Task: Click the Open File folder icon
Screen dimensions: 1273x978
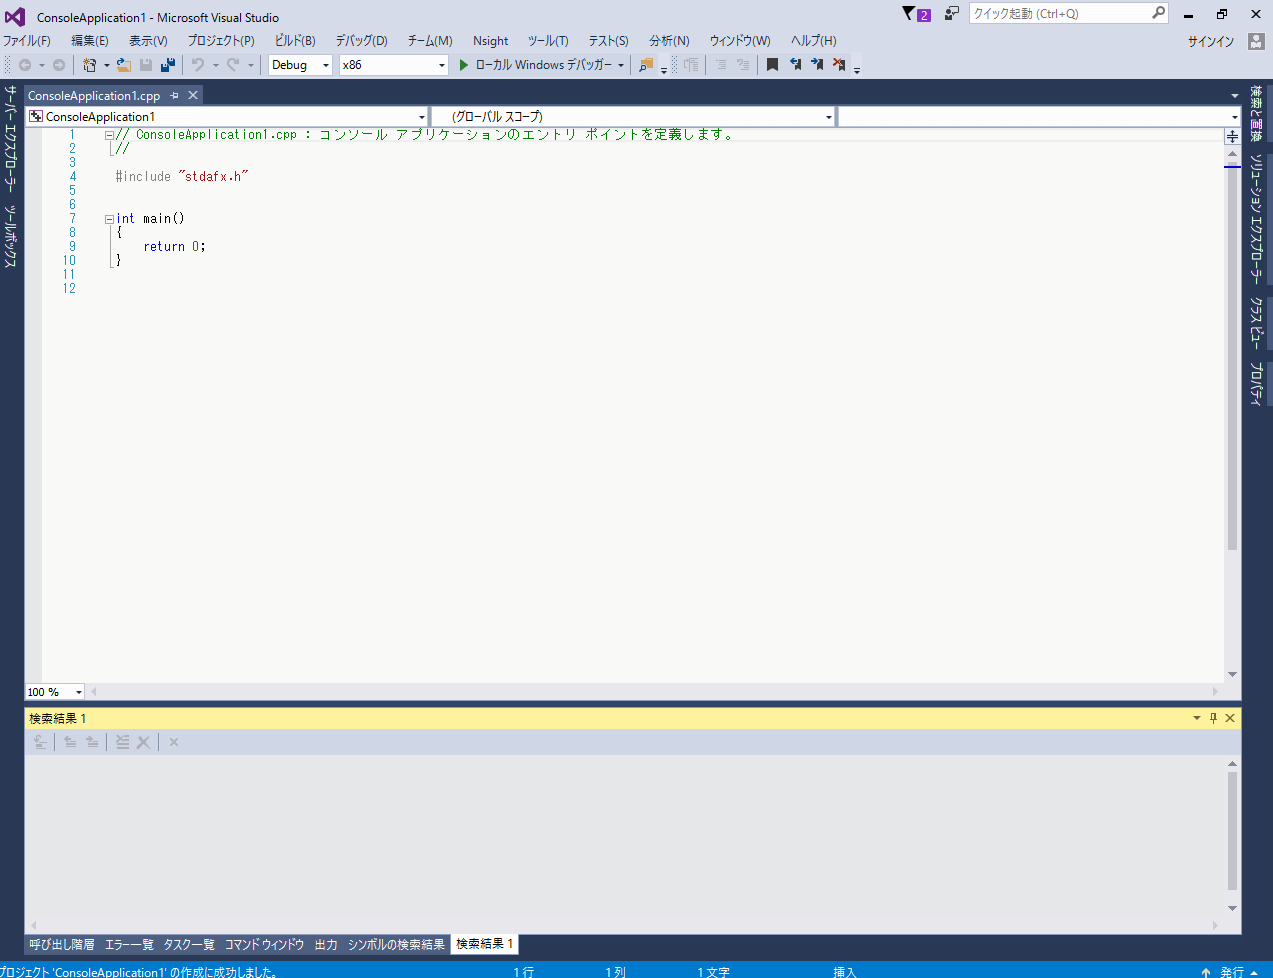Action: pyautogui.click(x=123, y=65)
